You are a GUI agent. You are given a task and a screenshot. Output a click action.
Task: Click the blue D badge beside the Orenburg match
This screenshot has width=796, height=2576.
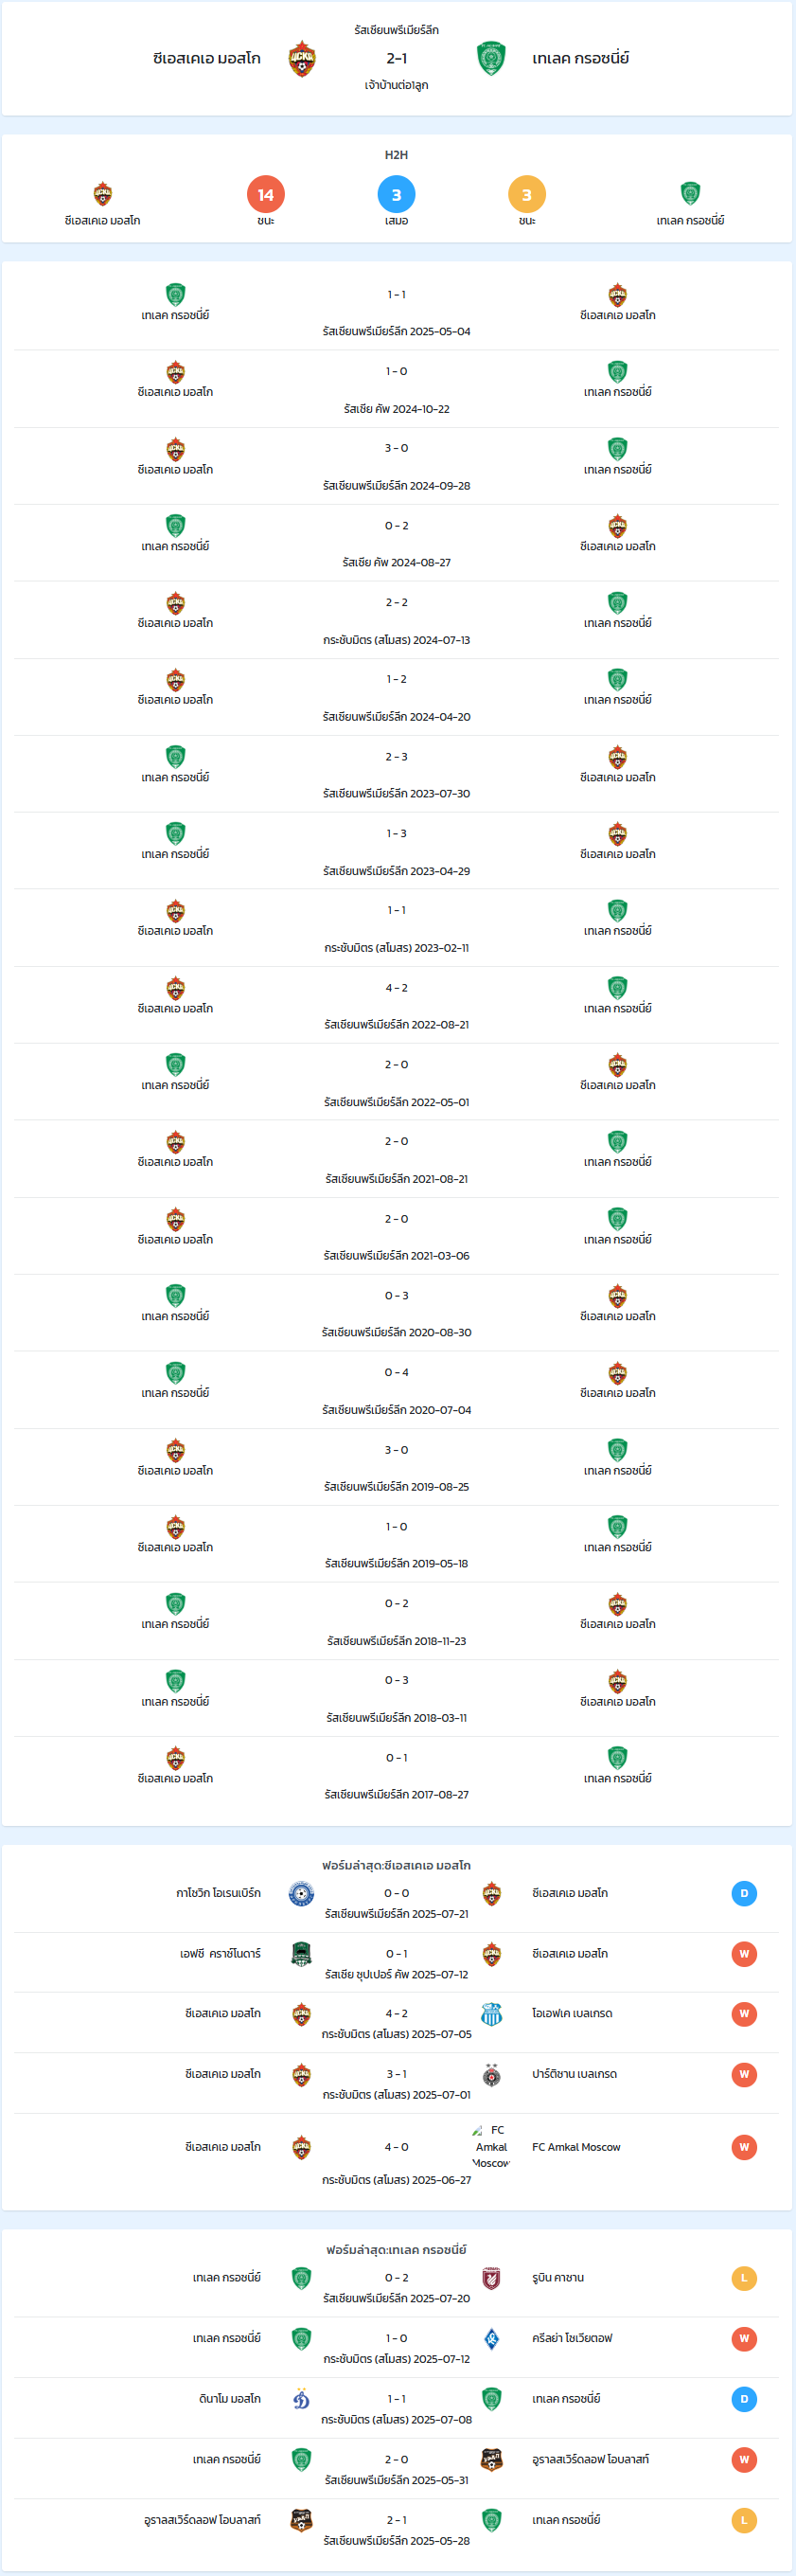pos(744,1893)
